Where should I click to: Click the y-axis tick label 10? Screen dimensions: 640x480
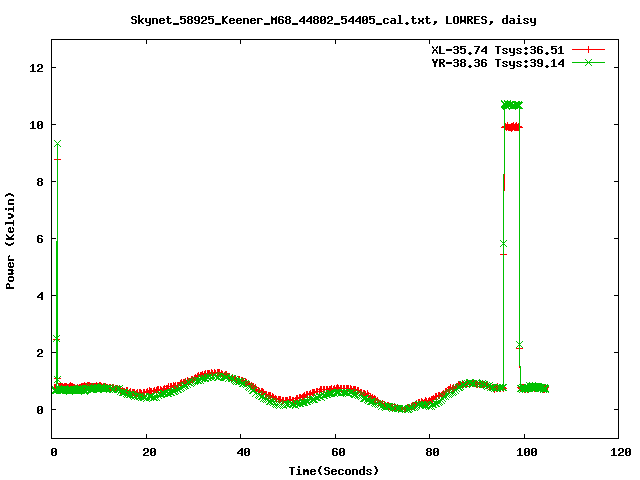(36, 124)
